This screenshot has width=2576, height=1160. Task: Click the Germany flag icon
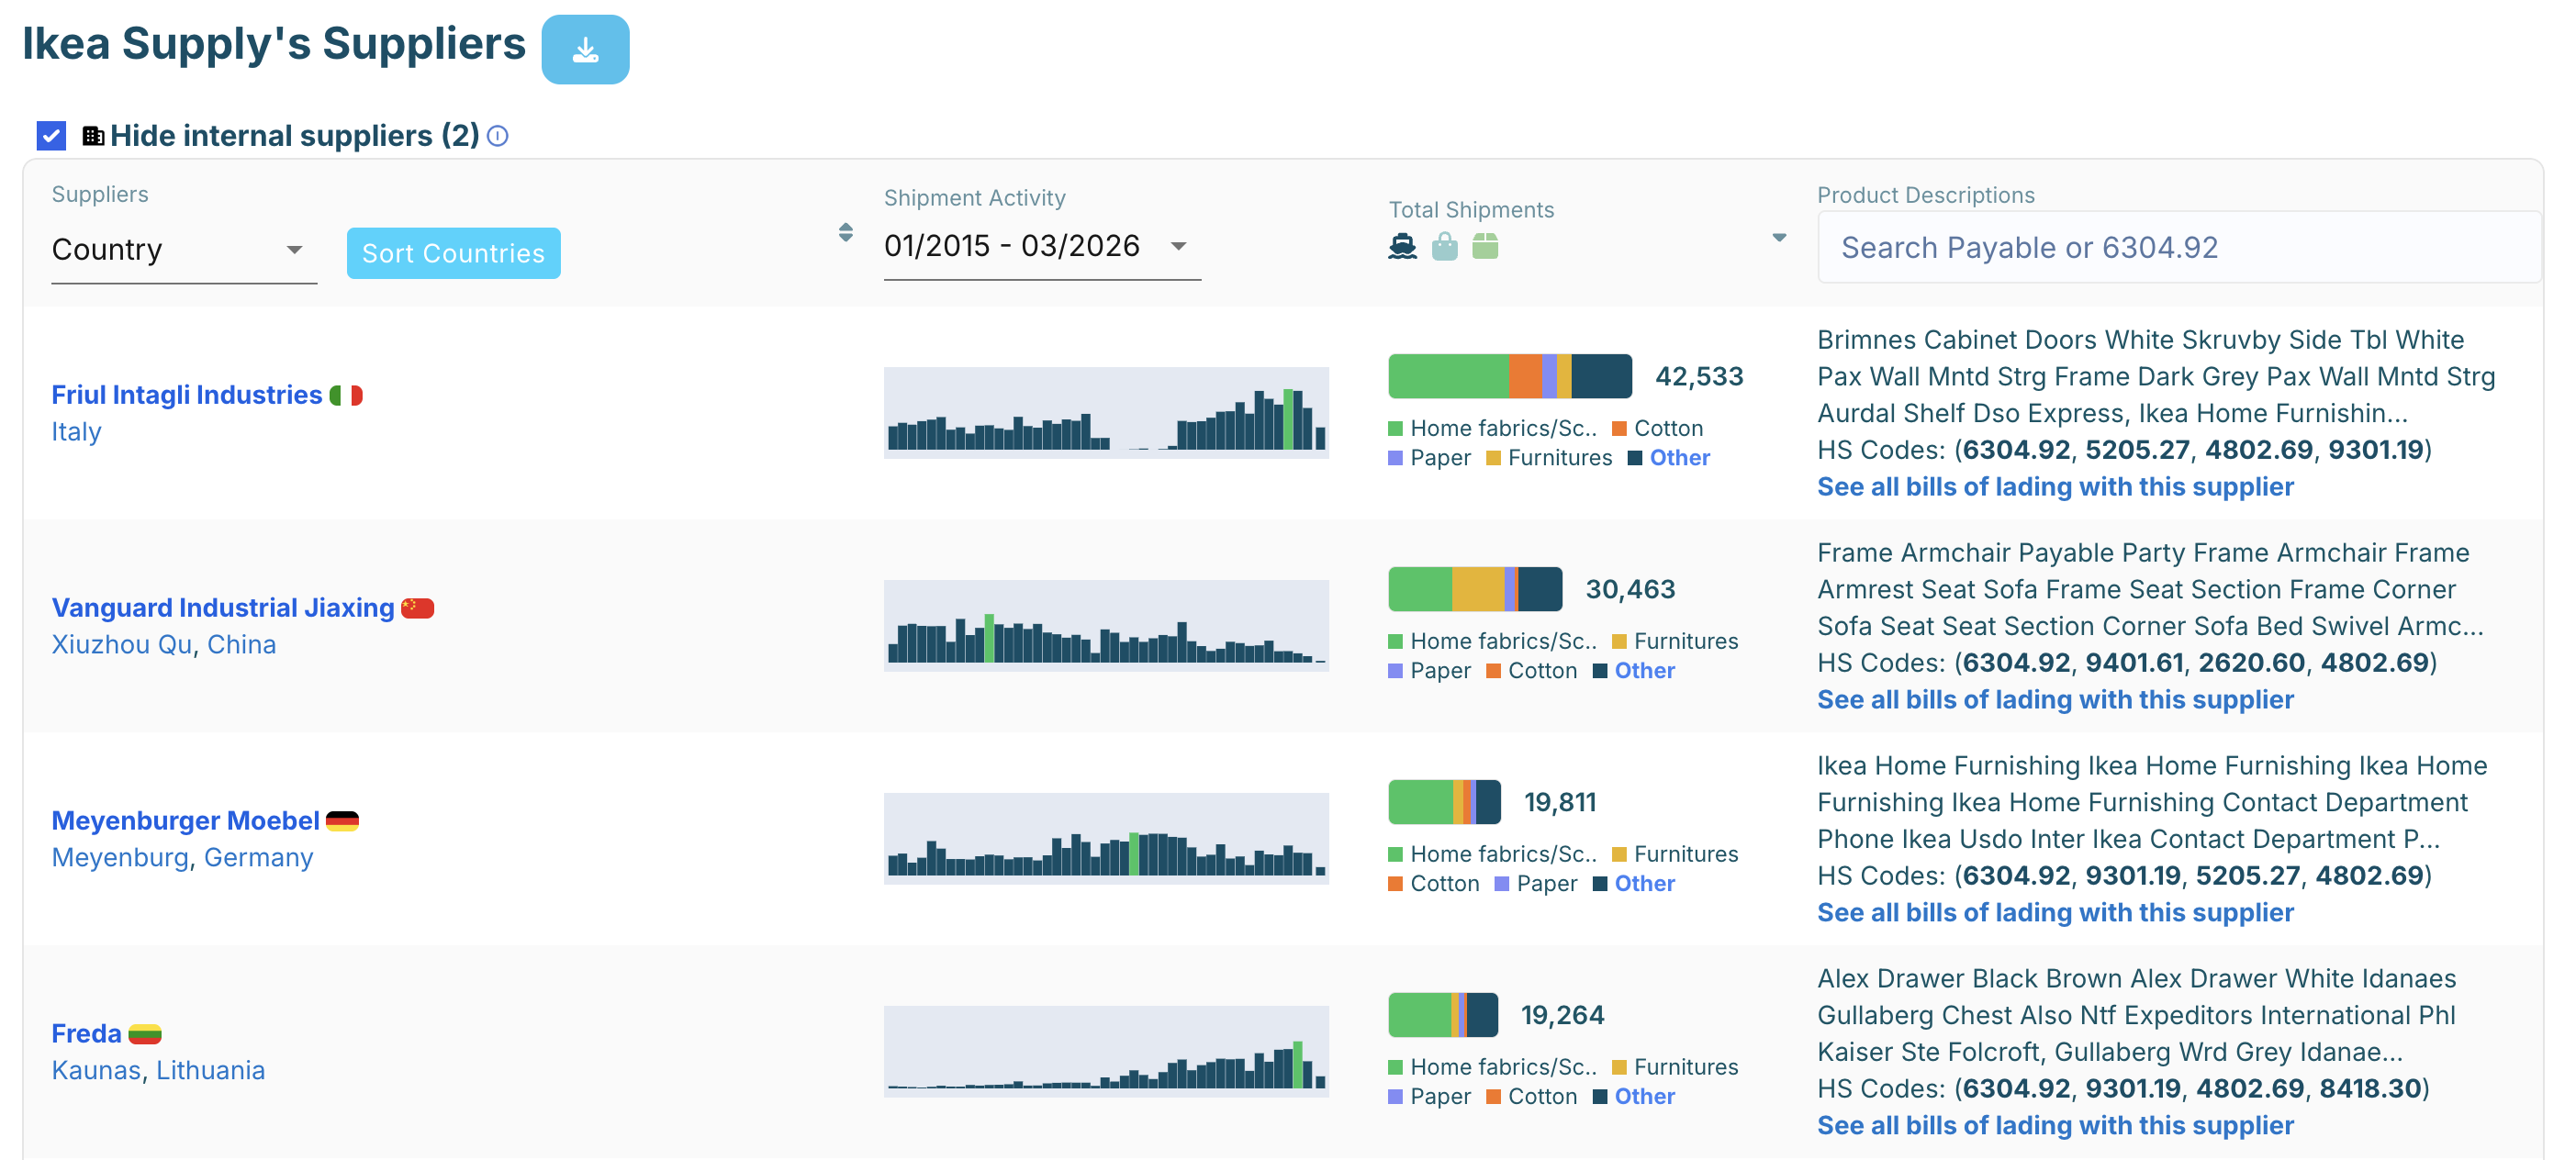[342, 821]
